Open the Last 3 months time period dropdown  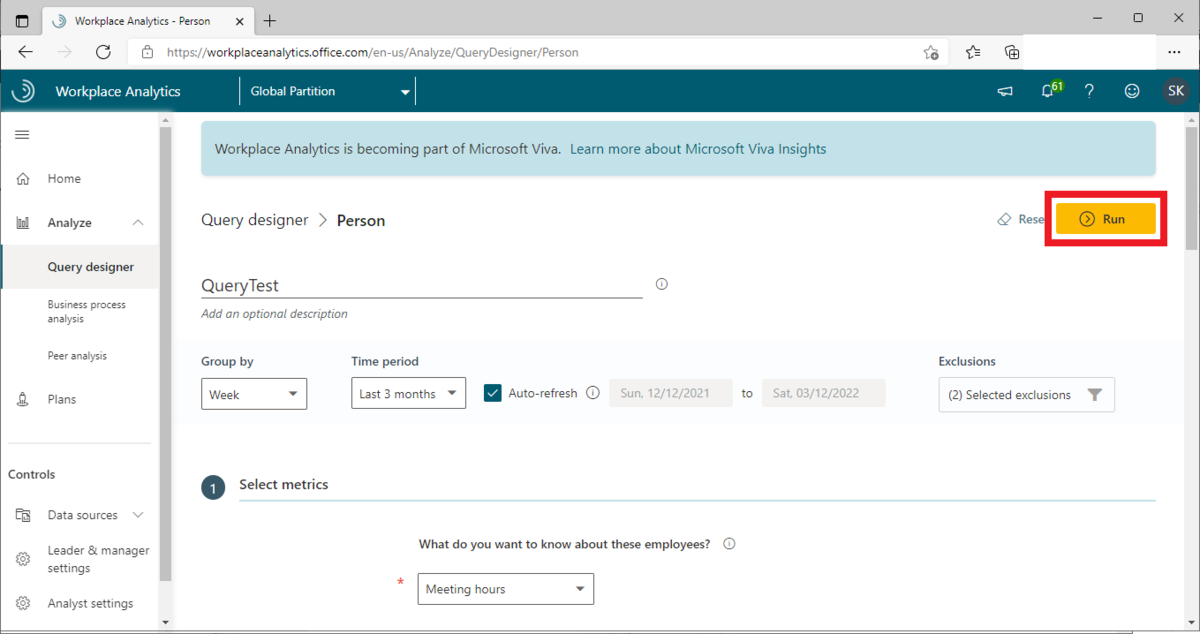pyautogui.click(x=408, y=394)
